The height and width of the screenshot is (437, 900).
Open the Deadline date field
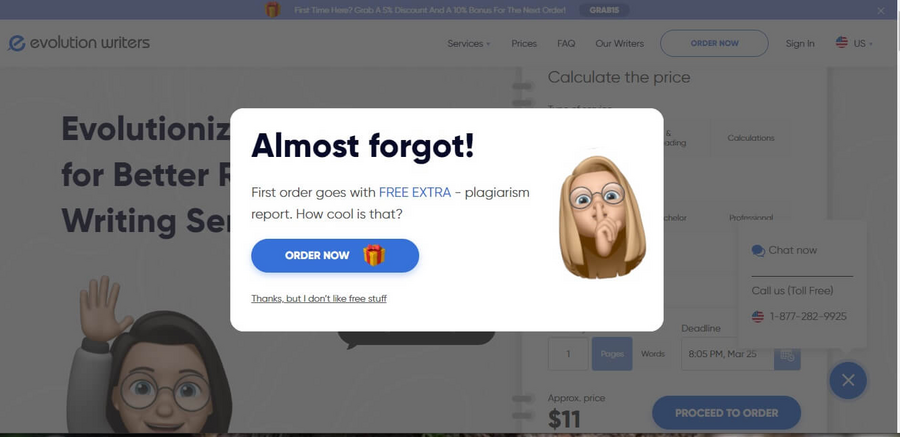728,354
